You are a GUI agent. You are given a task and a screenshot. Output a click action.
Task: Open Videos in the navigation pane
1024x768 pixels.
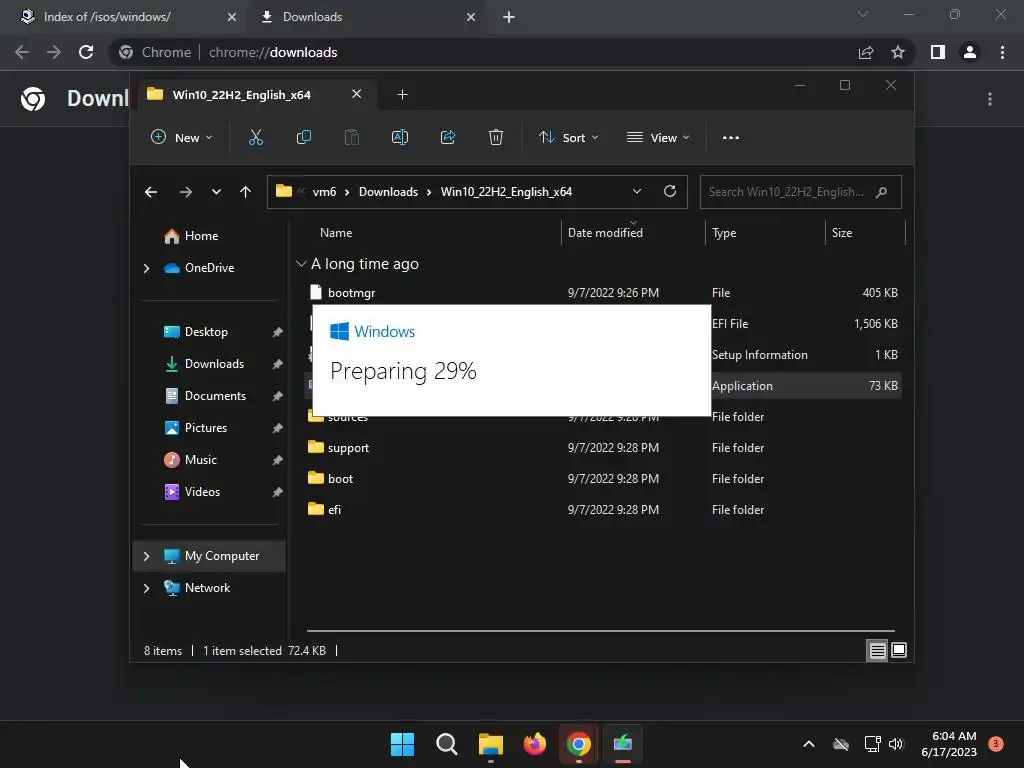point(202,492)
